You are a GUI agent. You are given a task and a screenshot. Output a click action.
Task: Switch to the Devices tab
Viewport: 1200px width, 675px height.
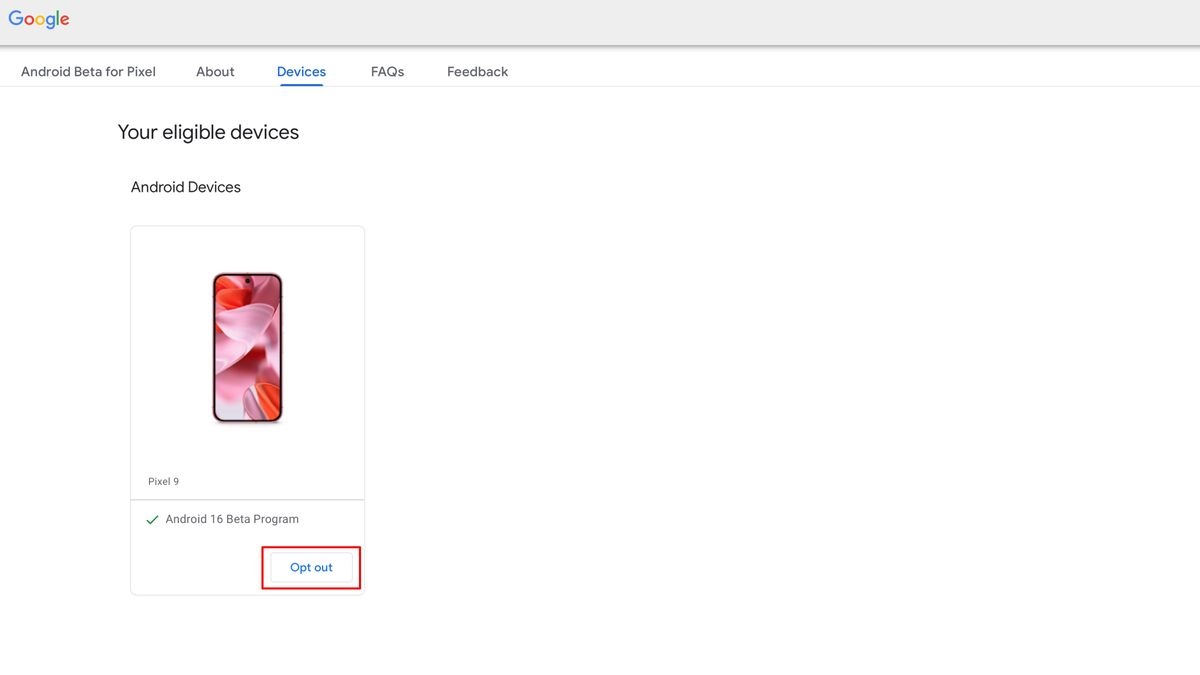tap(301, 72)
